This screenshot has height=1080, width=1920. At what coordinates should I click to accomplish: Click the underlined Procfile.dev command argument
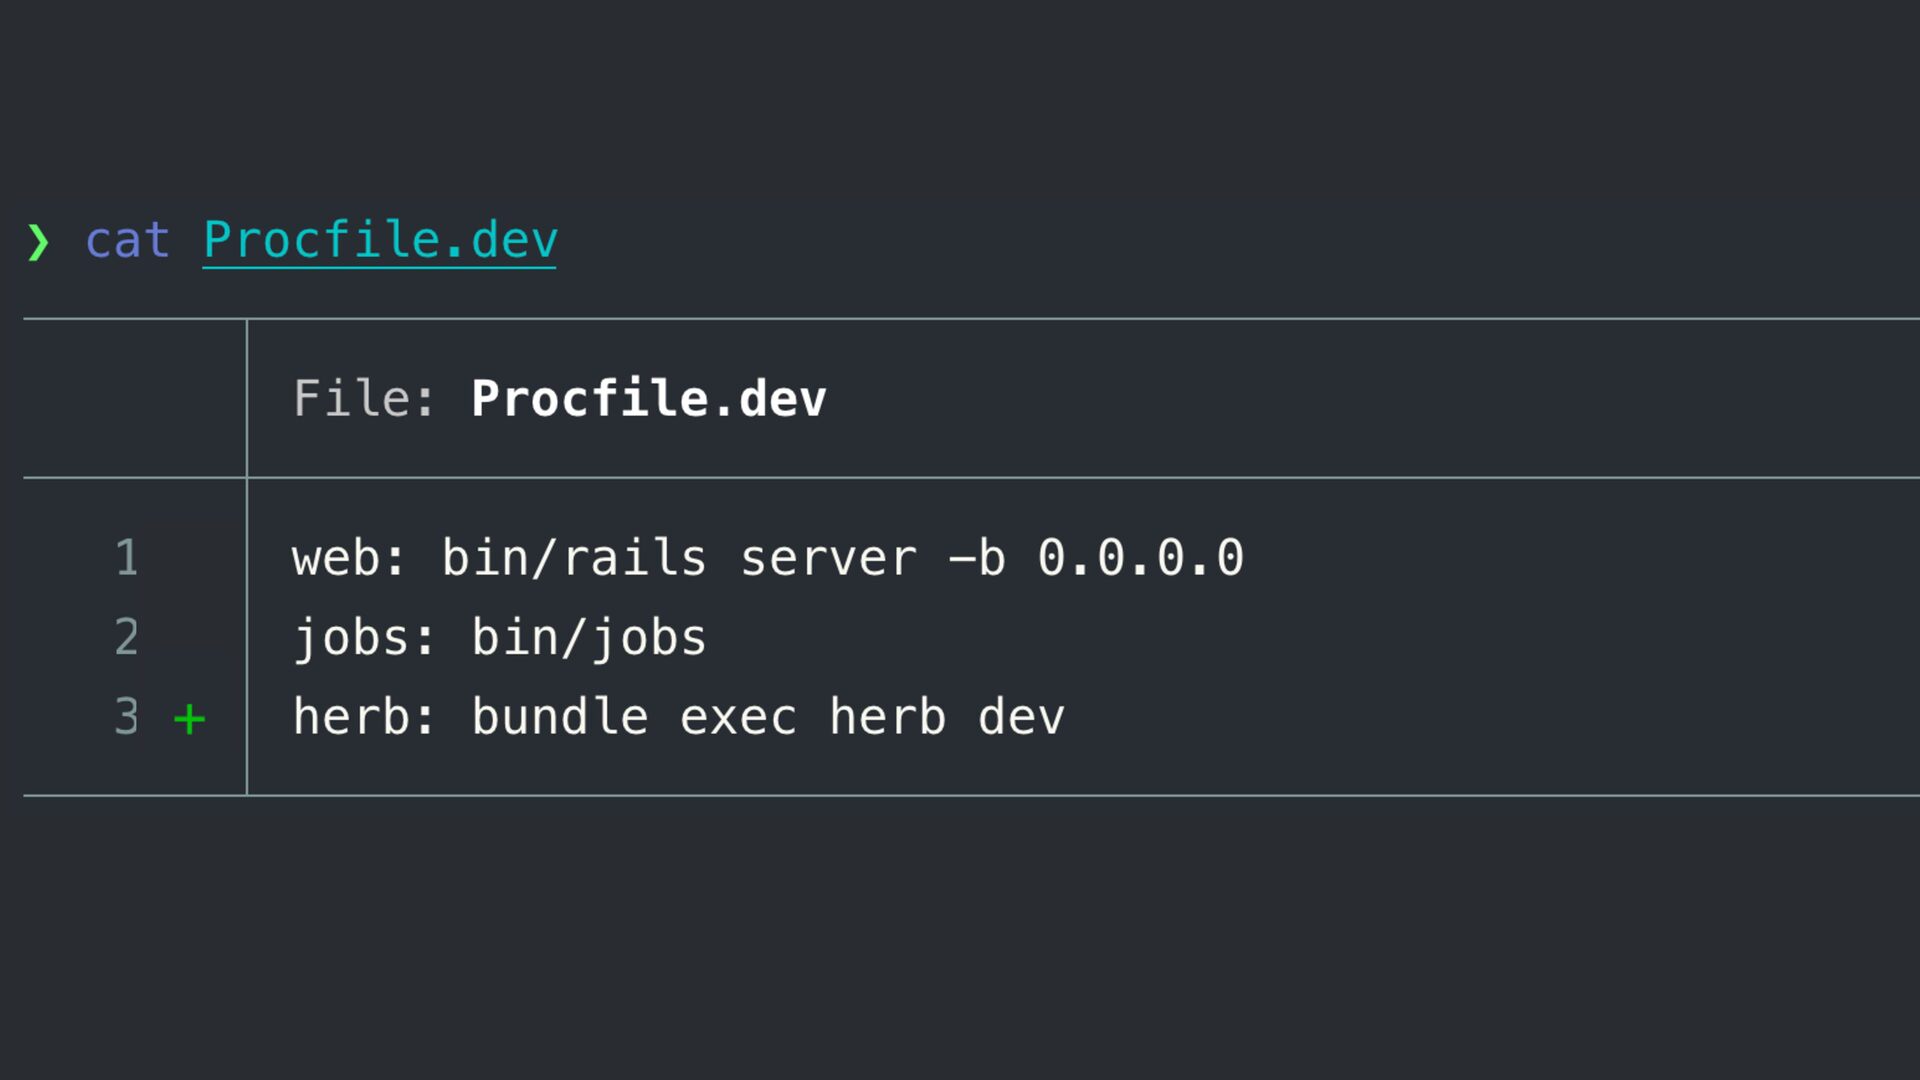(x=380, y=241)
